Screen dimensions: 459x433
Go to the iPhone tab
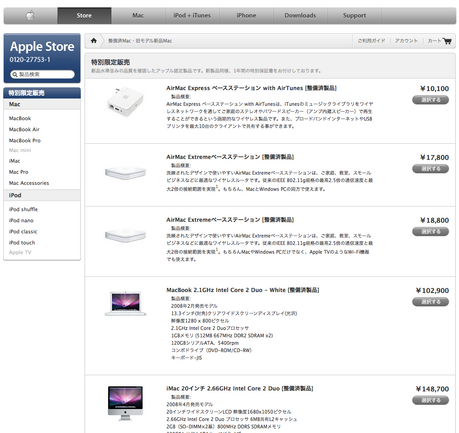(x=246, y=15)
